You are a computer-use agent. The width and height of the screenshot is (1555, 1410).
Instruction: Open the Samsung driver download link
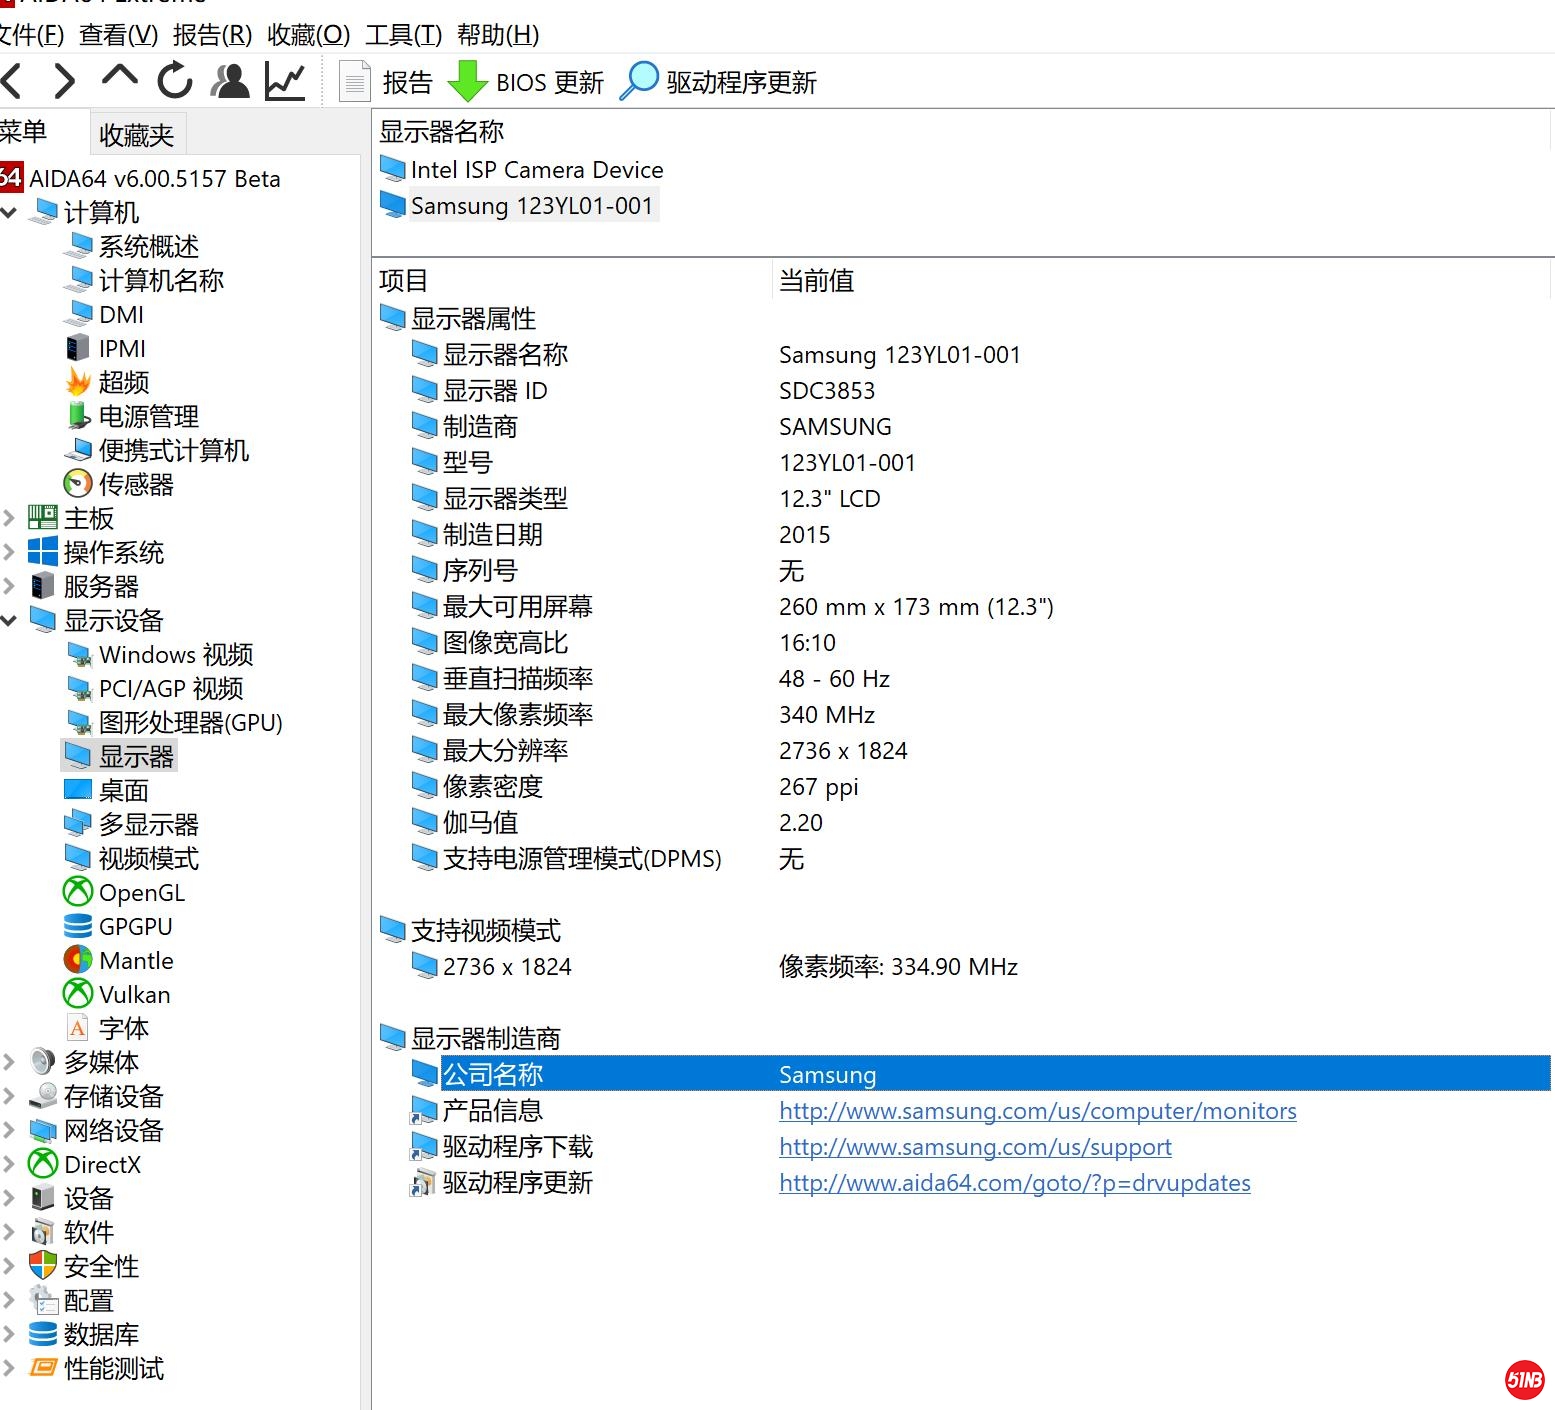coord(975,1146)
